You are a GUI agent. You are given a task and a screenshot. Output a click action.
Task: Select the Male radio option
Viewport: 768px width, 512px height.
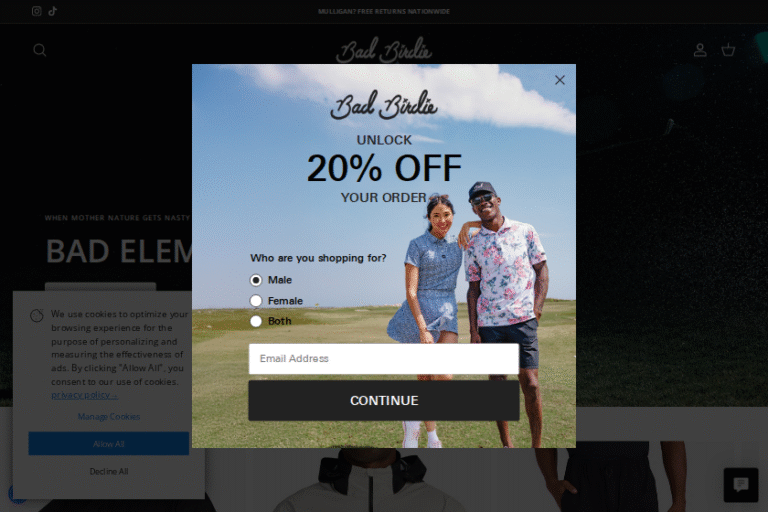(x=256, y=280)
